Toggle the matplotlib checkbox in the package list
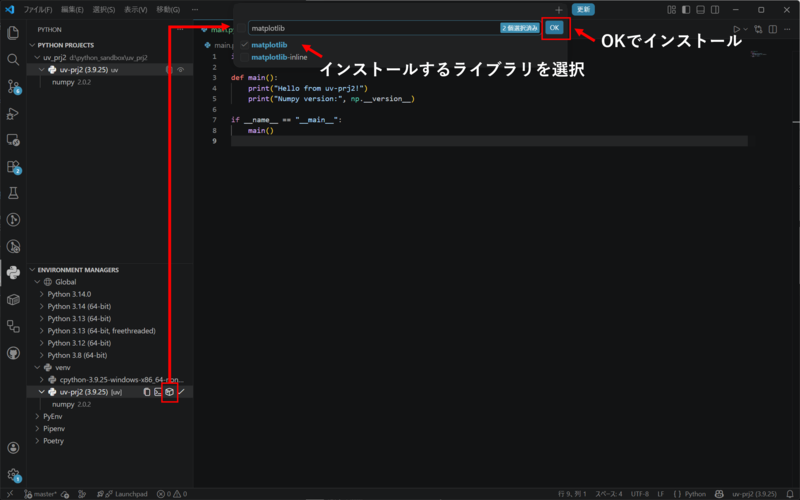This screenshot has height=500, width=800. pos(244,45)
